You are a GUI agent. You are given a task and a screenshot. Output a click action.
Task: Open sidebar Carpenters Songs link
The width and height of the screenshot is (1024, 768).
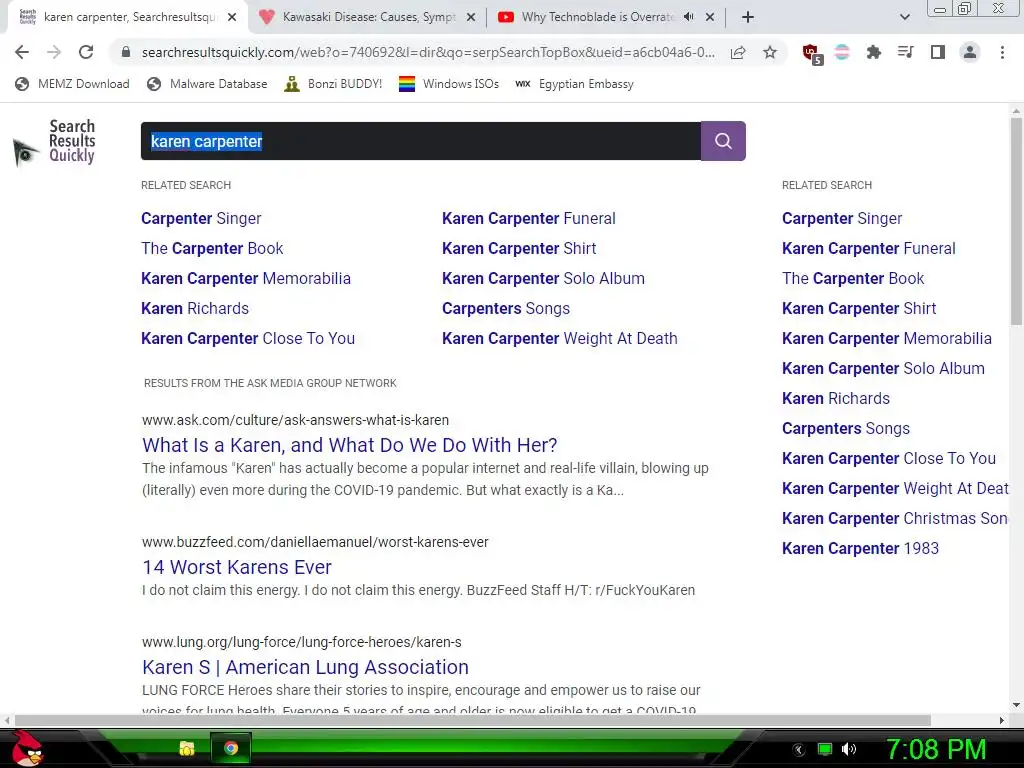click(846, 428)
